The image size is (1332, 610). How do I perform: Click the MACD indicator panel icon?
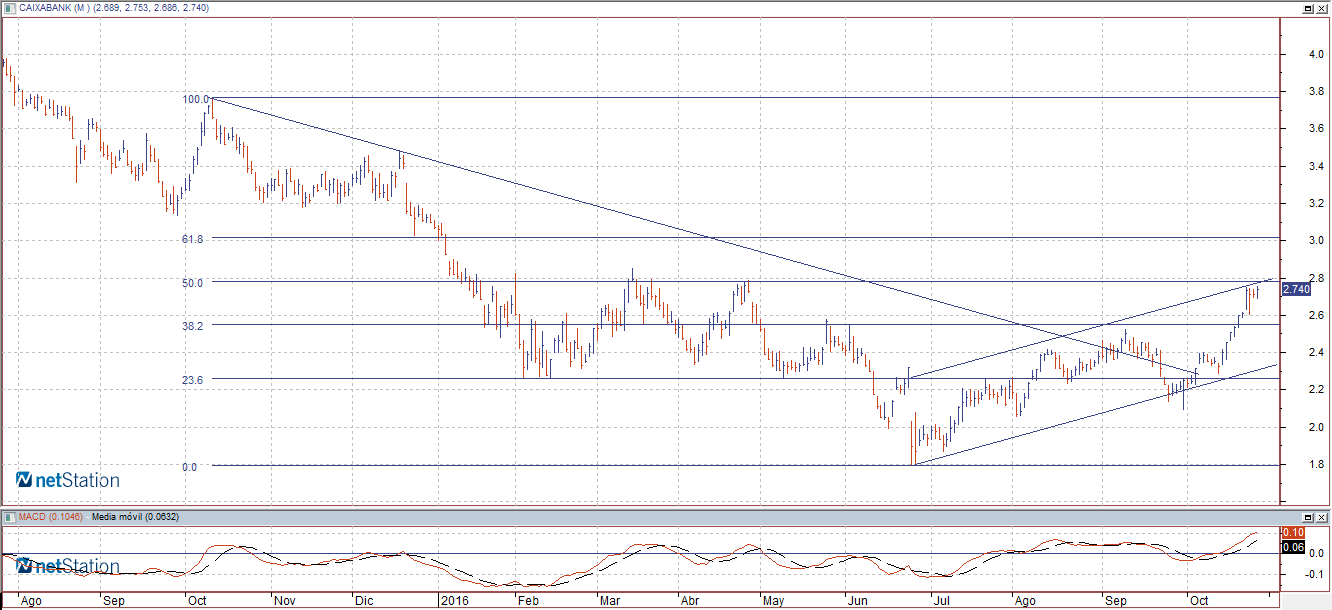[9, 517]
